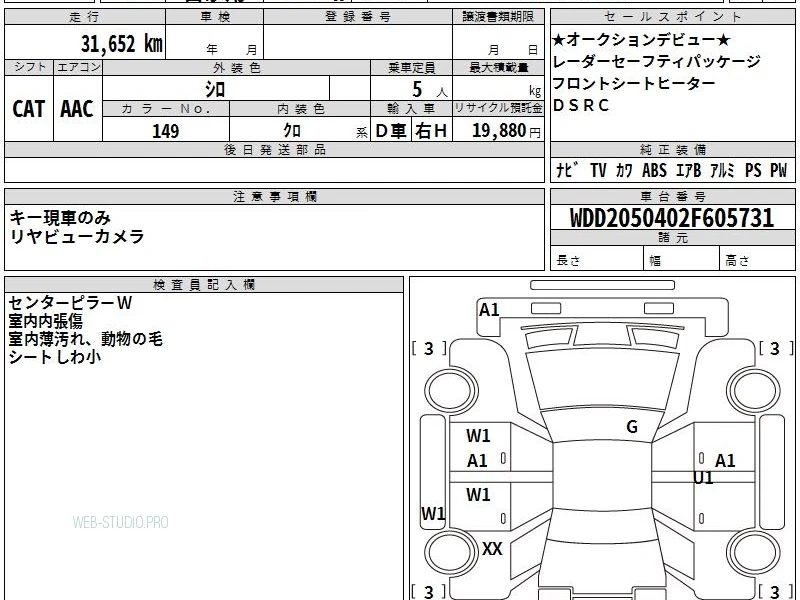The height and width of the screenshot is (600, 800).
Task: Click the センターピラーW inspector note
Action: [x=70, y=303]
